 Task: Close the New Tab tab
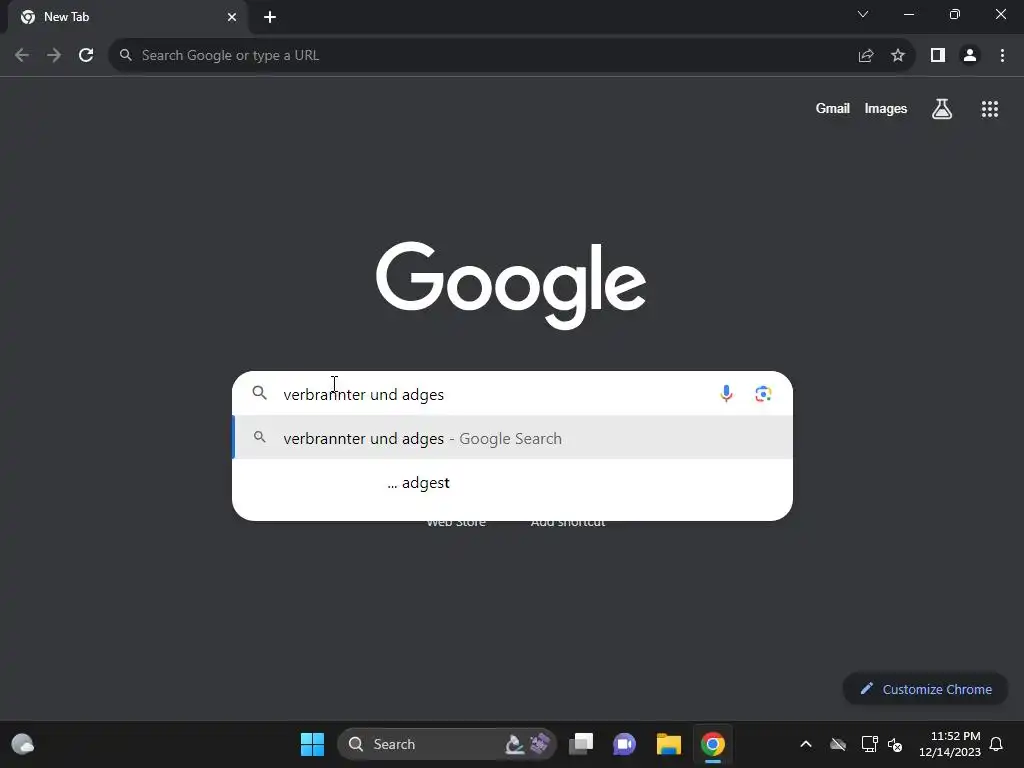232,17
